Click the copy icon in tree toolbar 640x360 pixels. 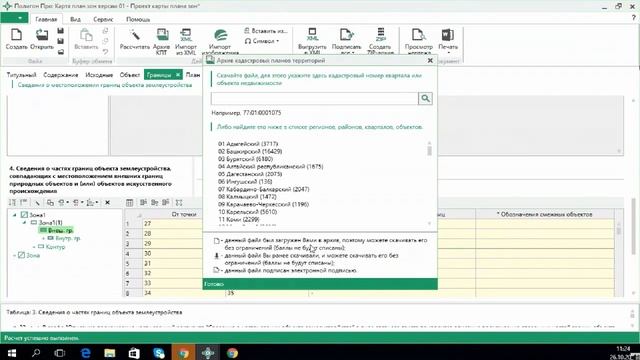[50, 202]
